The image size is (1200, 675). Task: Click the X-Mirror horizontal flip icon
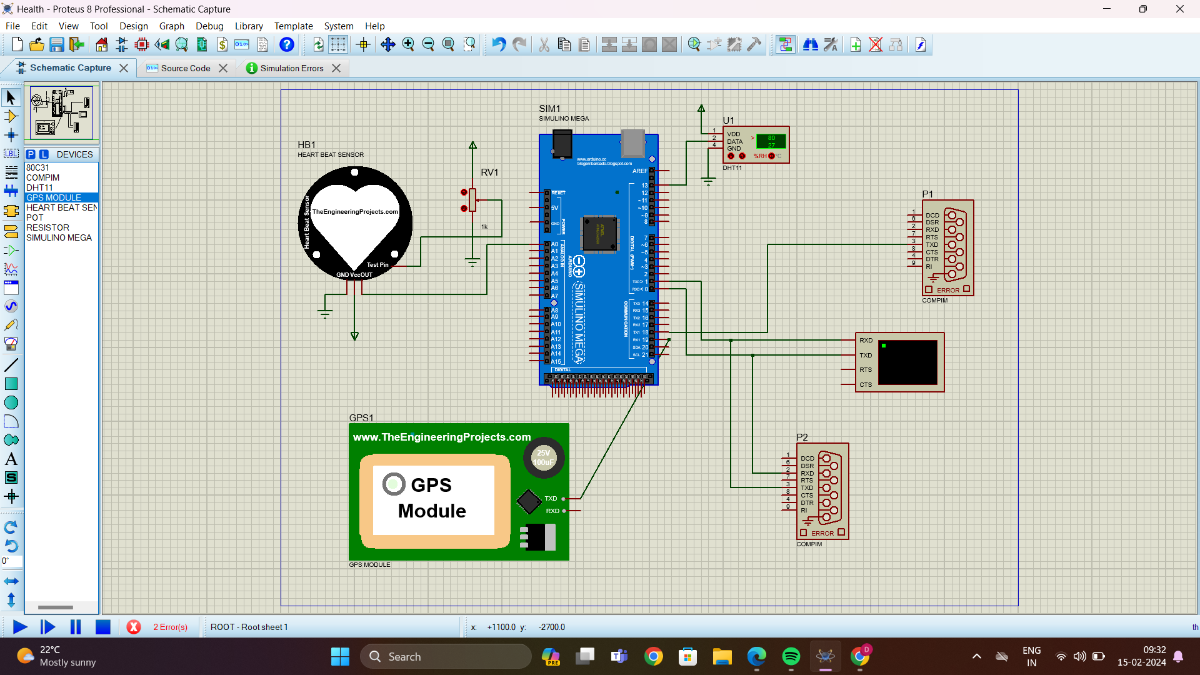11,581
